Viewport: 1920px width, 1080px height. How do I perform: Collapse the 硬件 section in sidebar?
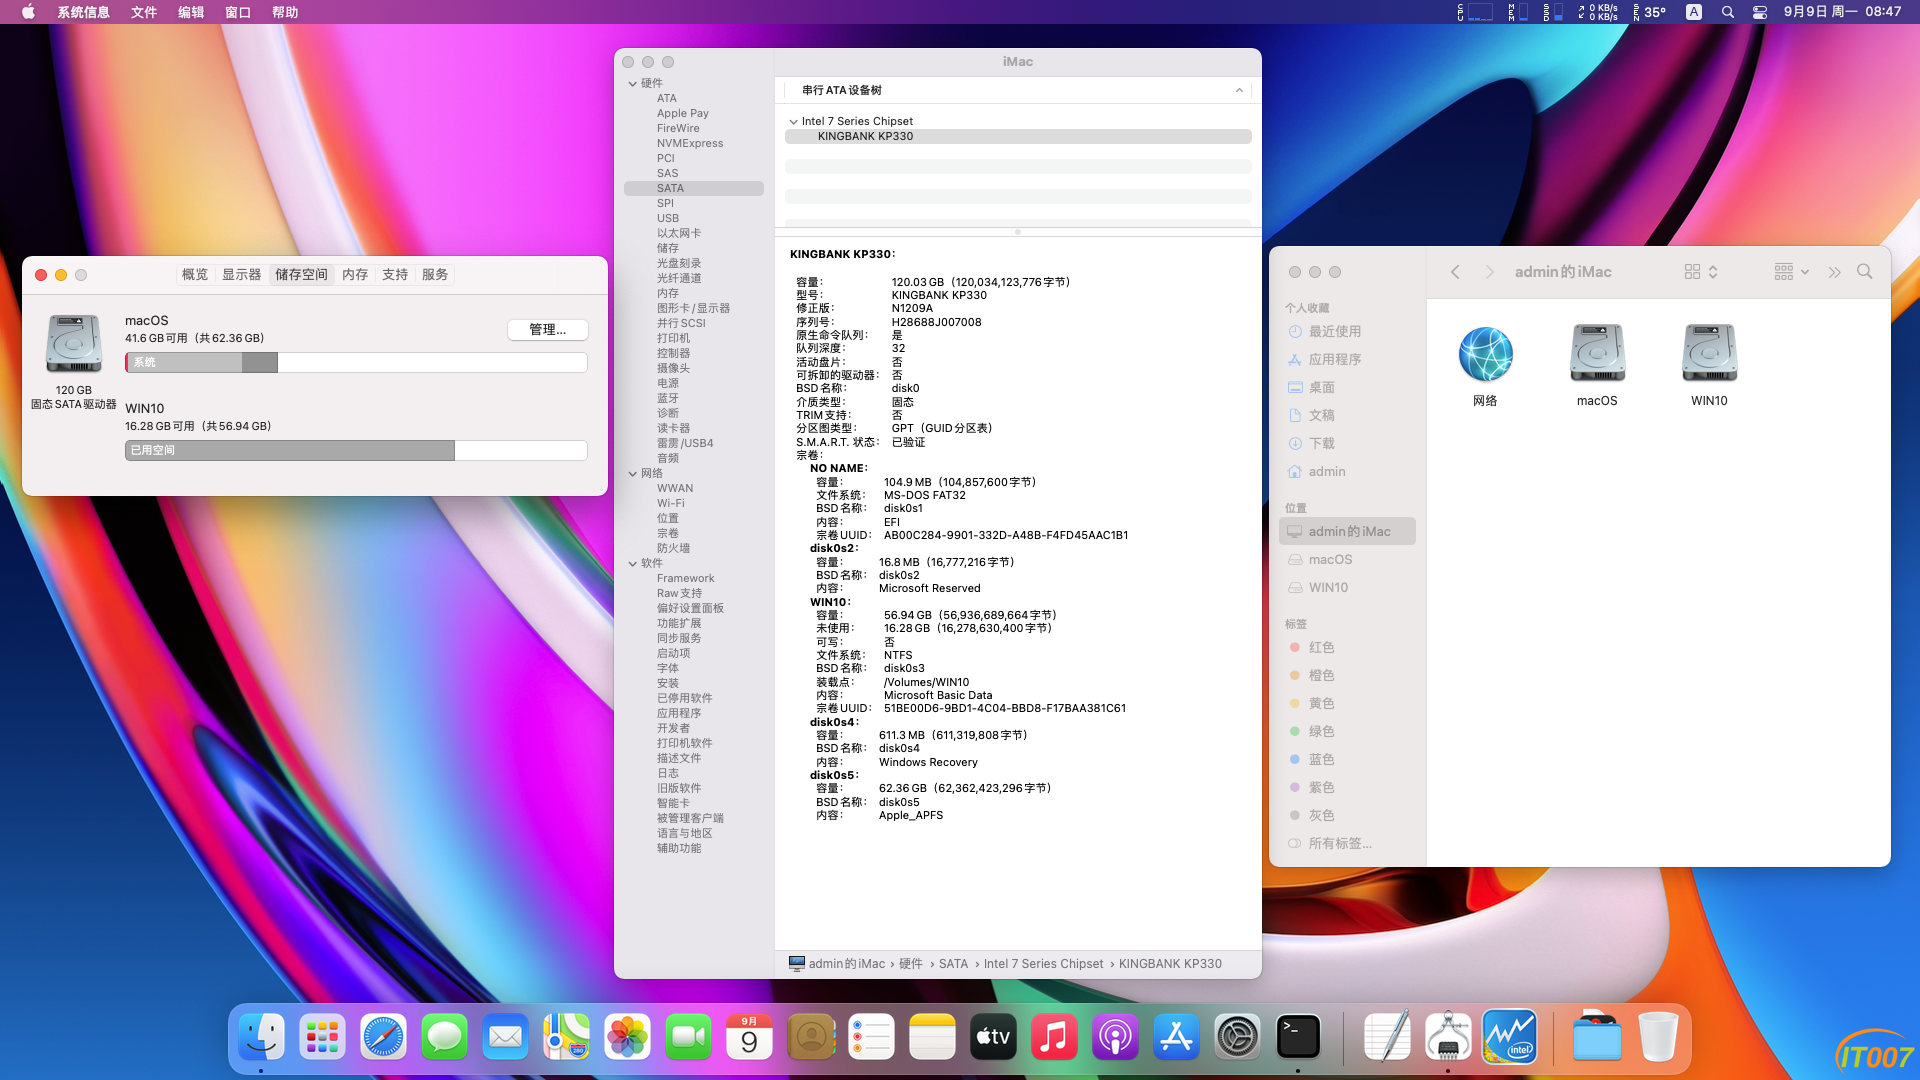632,84
